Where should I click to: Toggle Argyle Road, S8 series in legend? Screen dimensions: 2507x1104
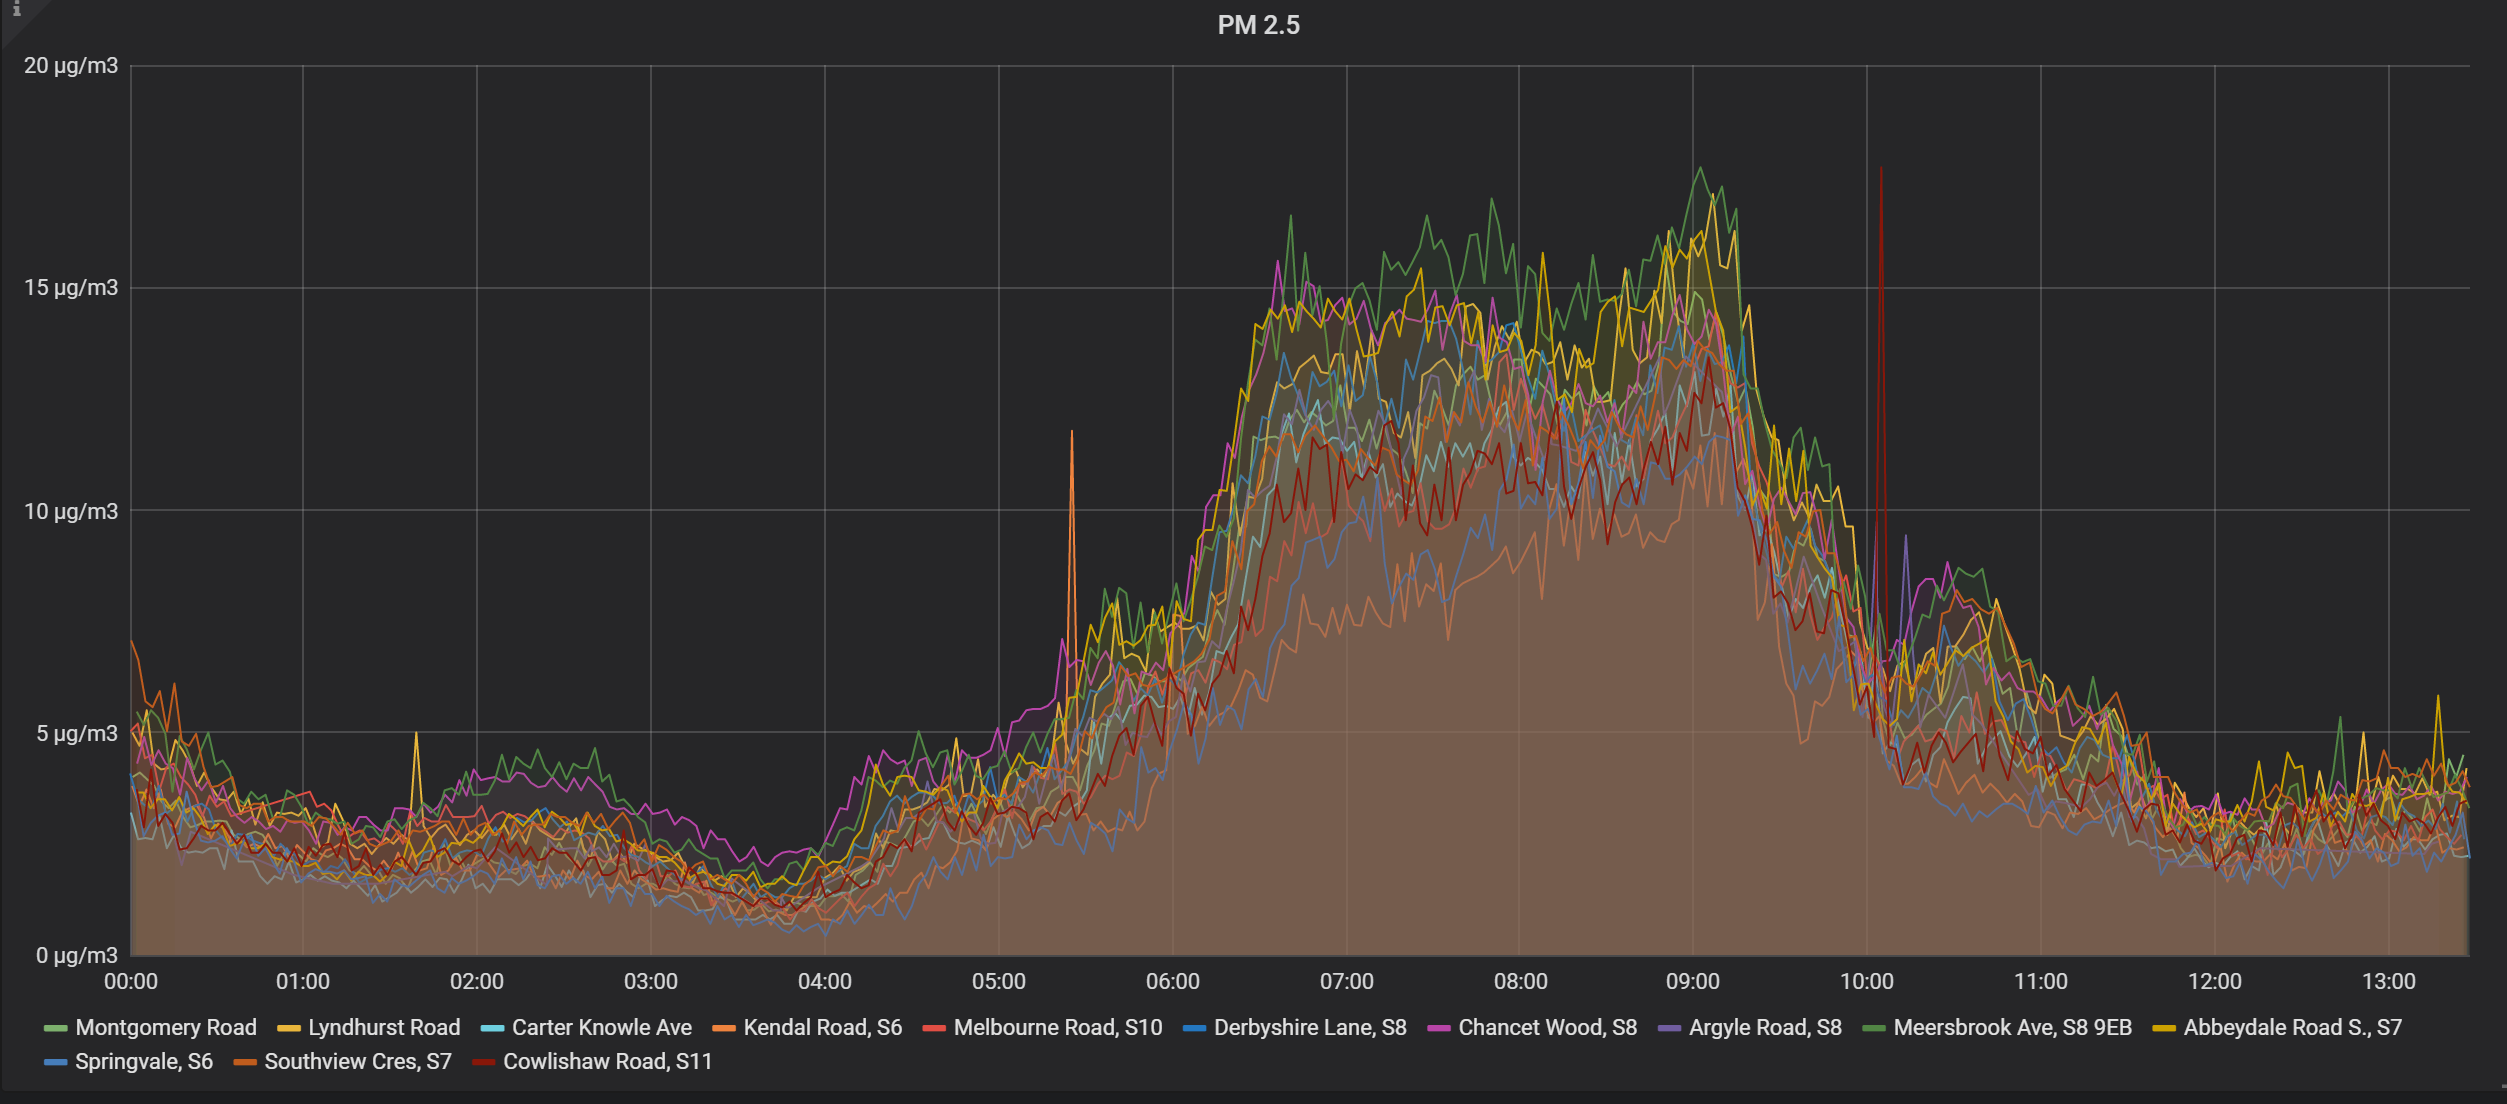point(1765,1027)
